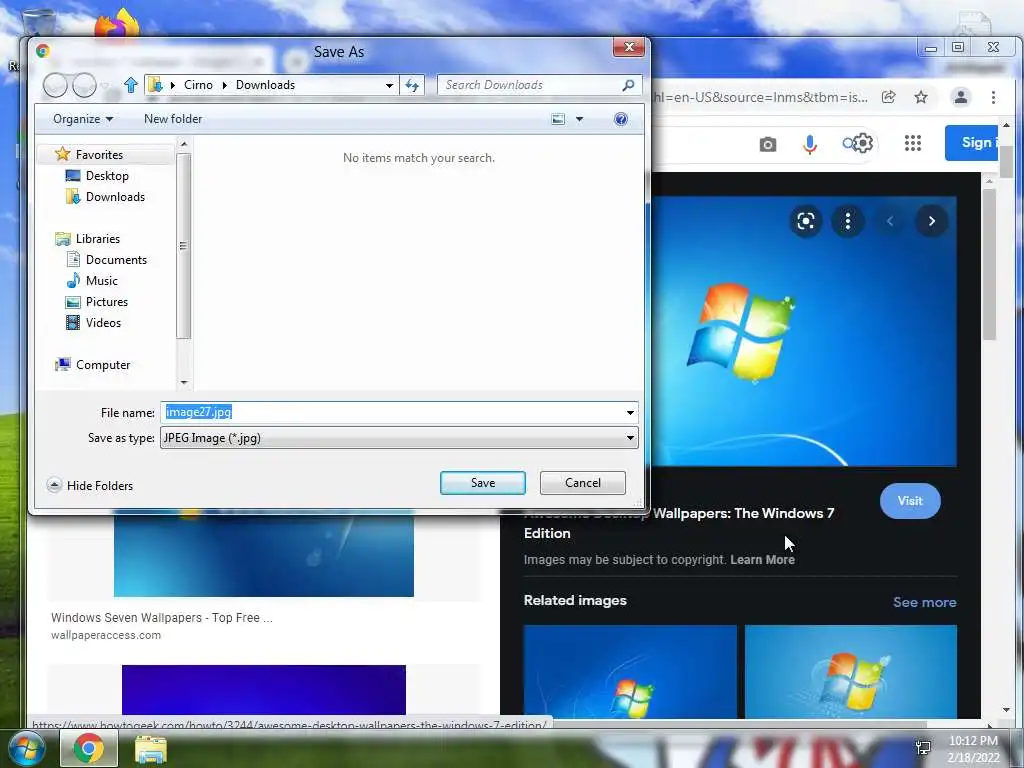Click the Windows 7 wallpaper preview image
The height and width of the screenshot is (768, 1024).
point(805,331)
